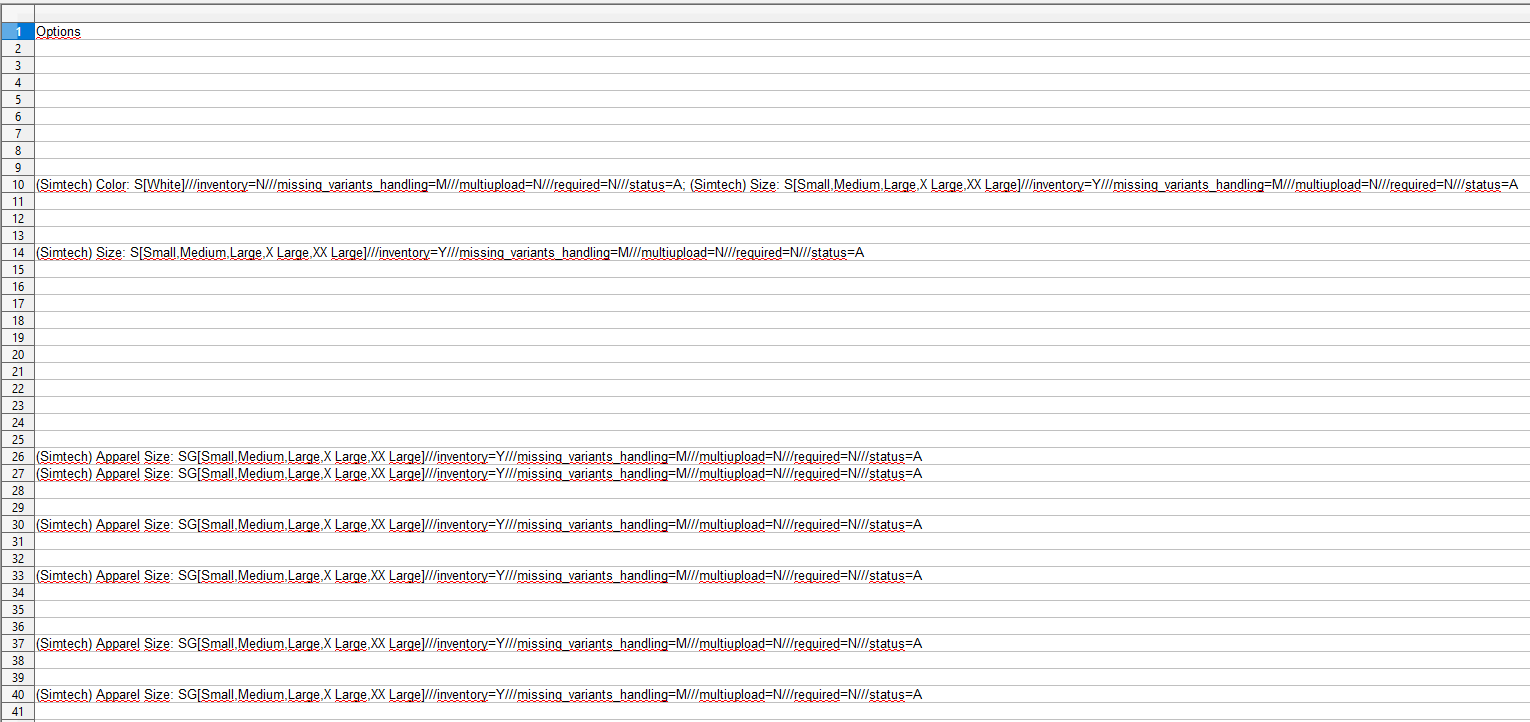Select the Options header cell in row 1
This screenshot has height=722, width=1530.
coord(58,31)
